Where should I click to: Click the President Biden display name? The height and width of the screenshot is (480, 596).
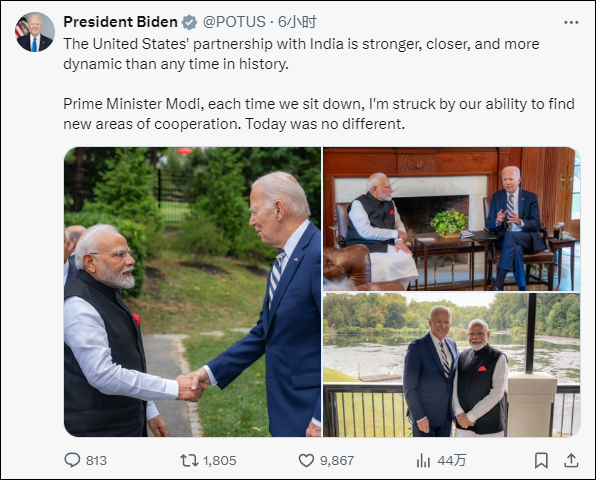click(x=120, y=22)
